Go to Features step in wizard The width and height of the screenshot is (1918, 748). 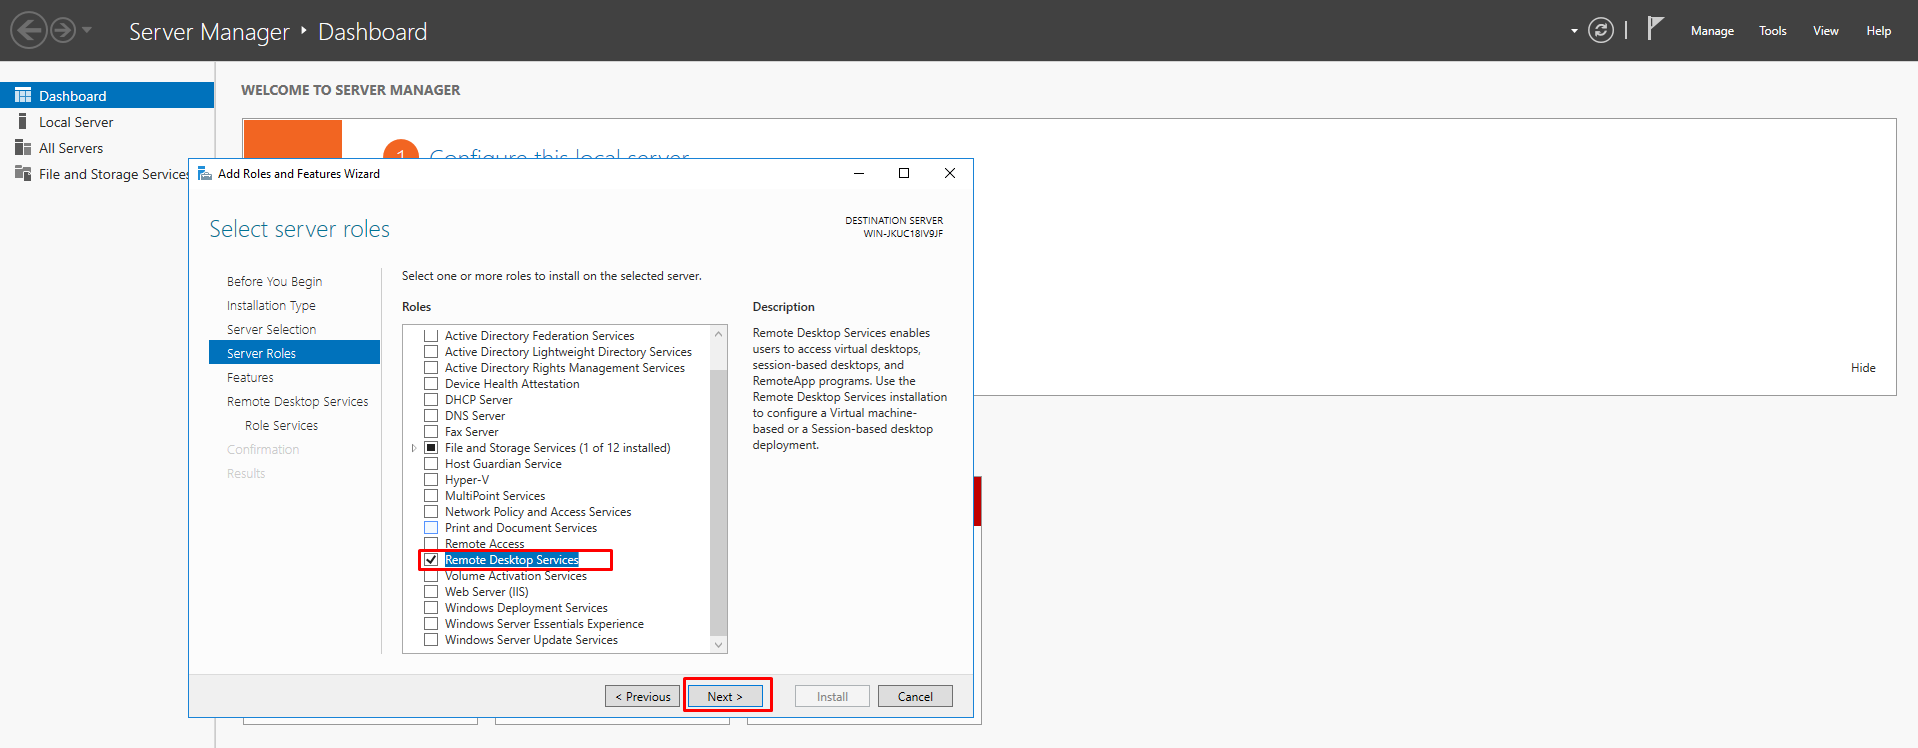(x=250, y=378)
